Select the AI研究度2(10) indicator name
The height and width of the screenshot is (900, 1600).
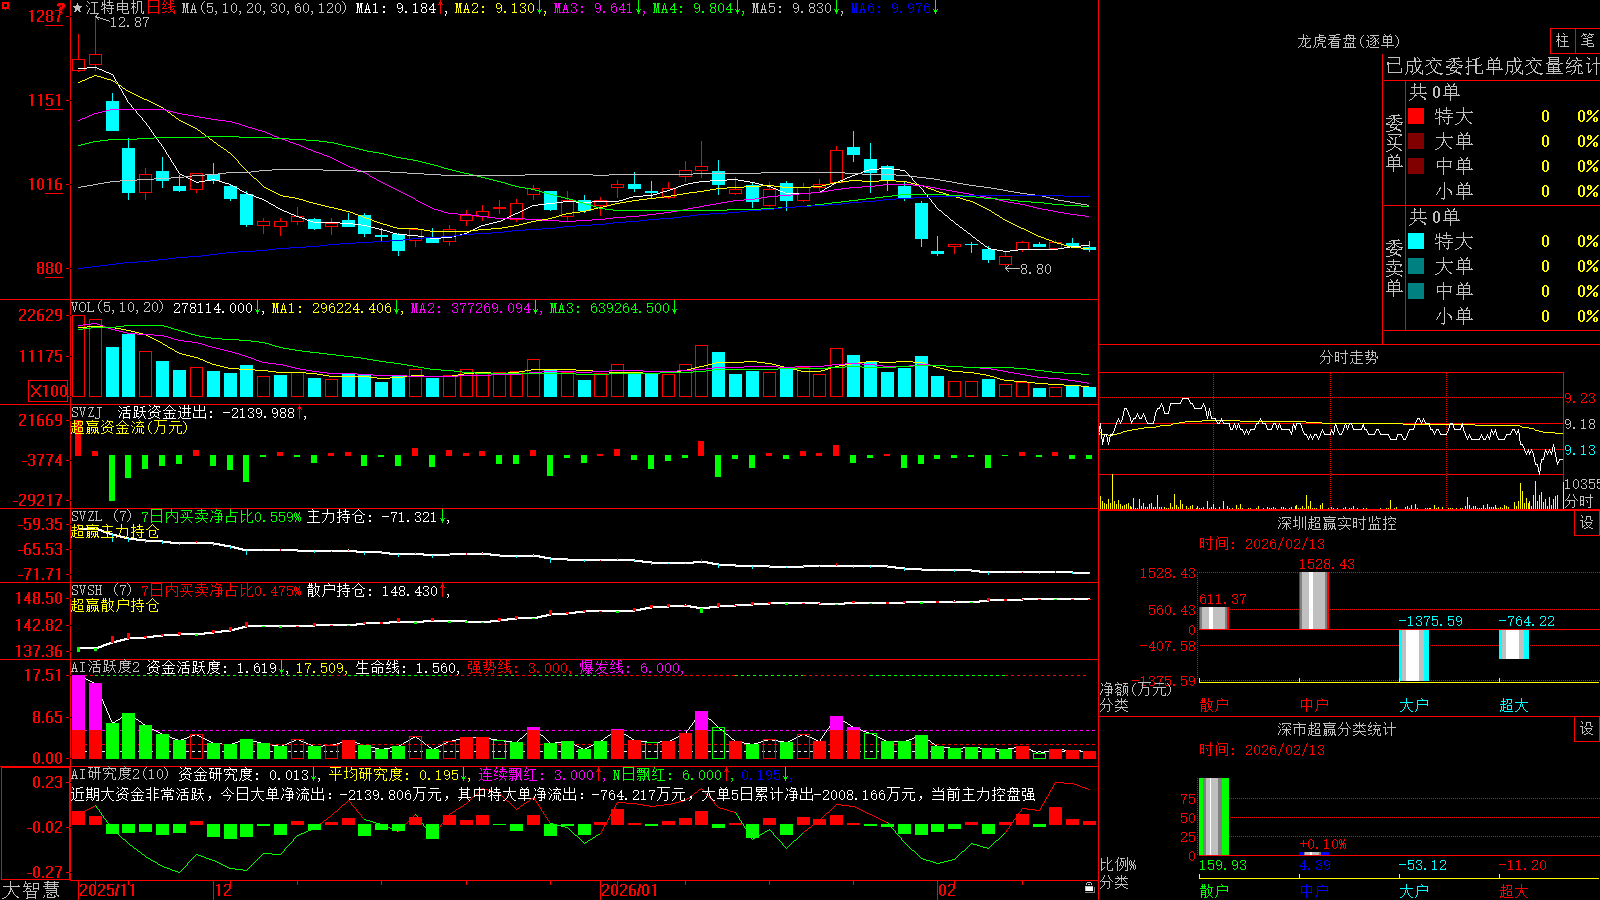pyautogui.click(x=120, y=774)
